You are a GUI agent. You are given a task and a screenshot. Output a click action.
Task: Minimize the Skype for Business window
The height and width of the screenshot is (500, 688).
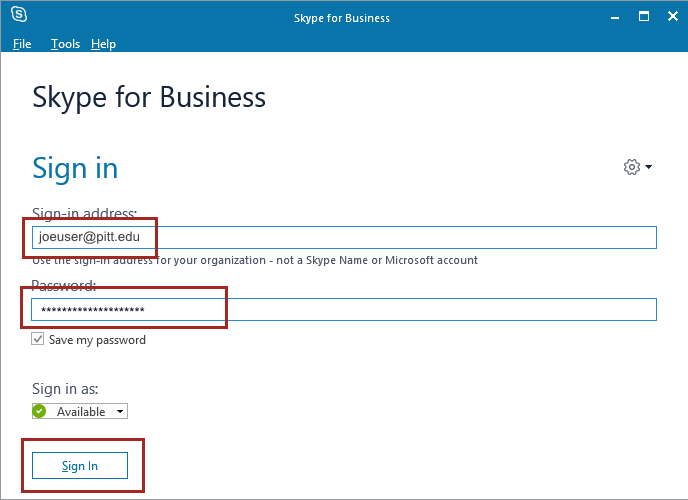(x=615, y=18)
